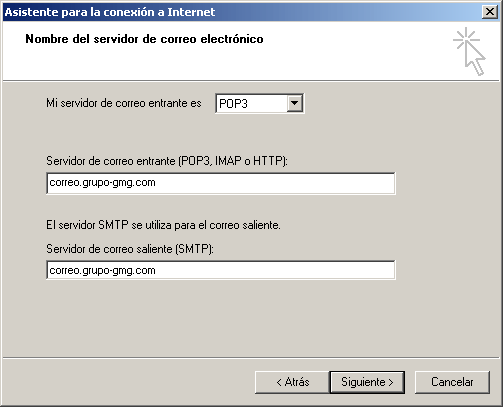Click the Cancelar button
503x407 pixels.
[452, 382]
